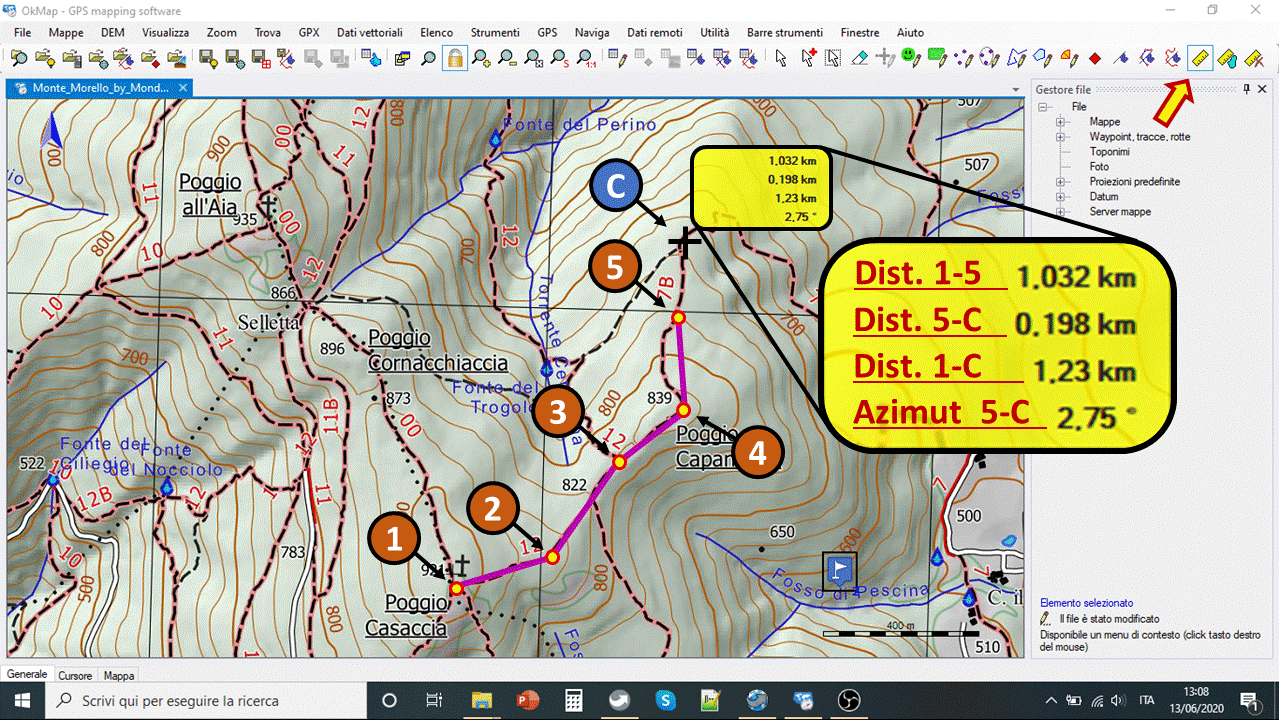Expand the Waypoint, tracce, rotte node

pos(1061,137)
